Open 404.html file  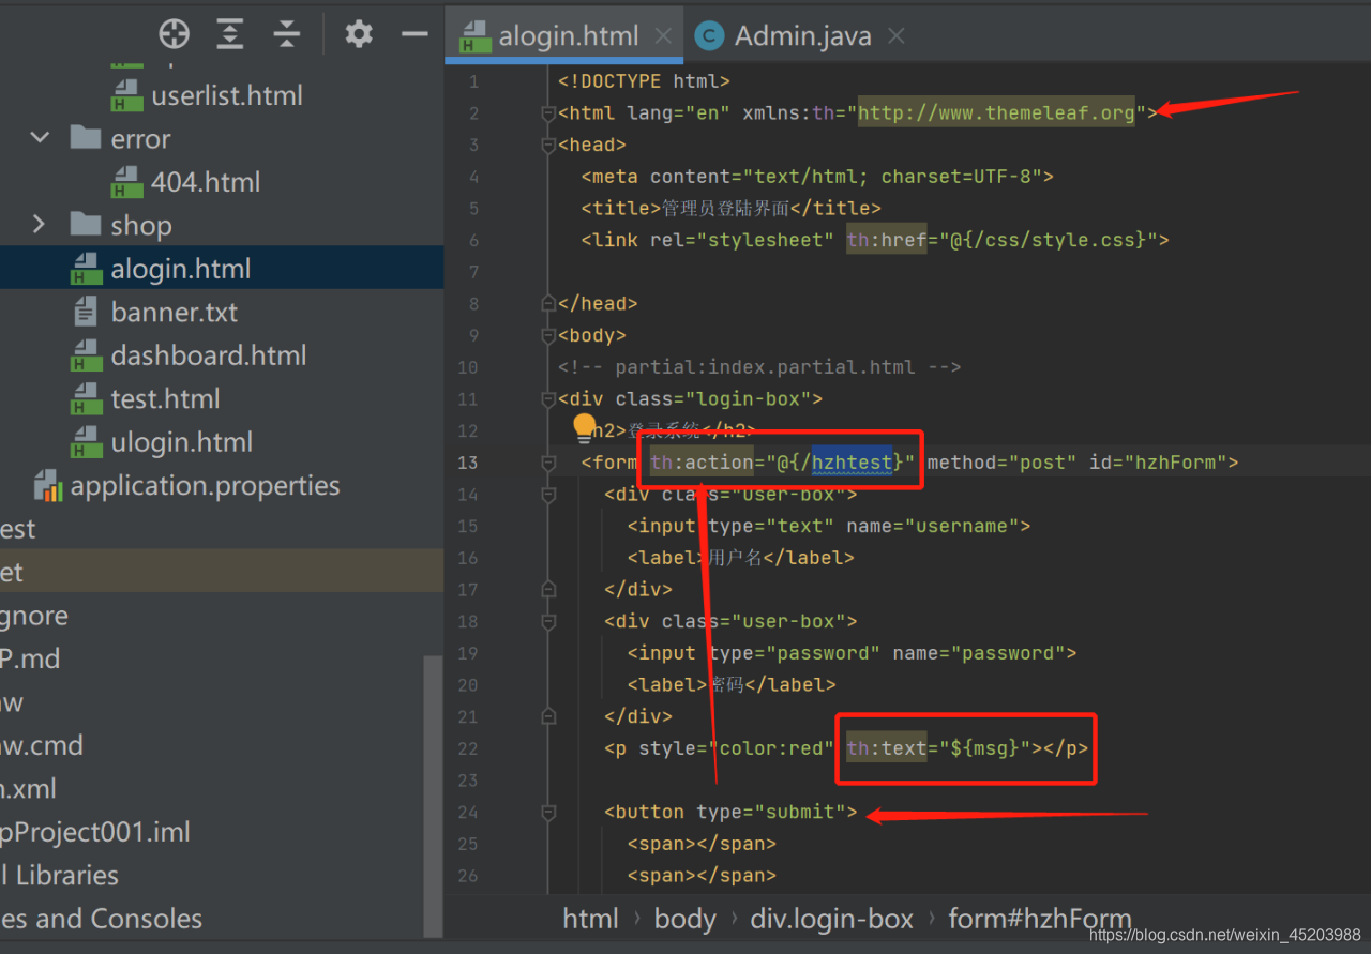(205, 182)
